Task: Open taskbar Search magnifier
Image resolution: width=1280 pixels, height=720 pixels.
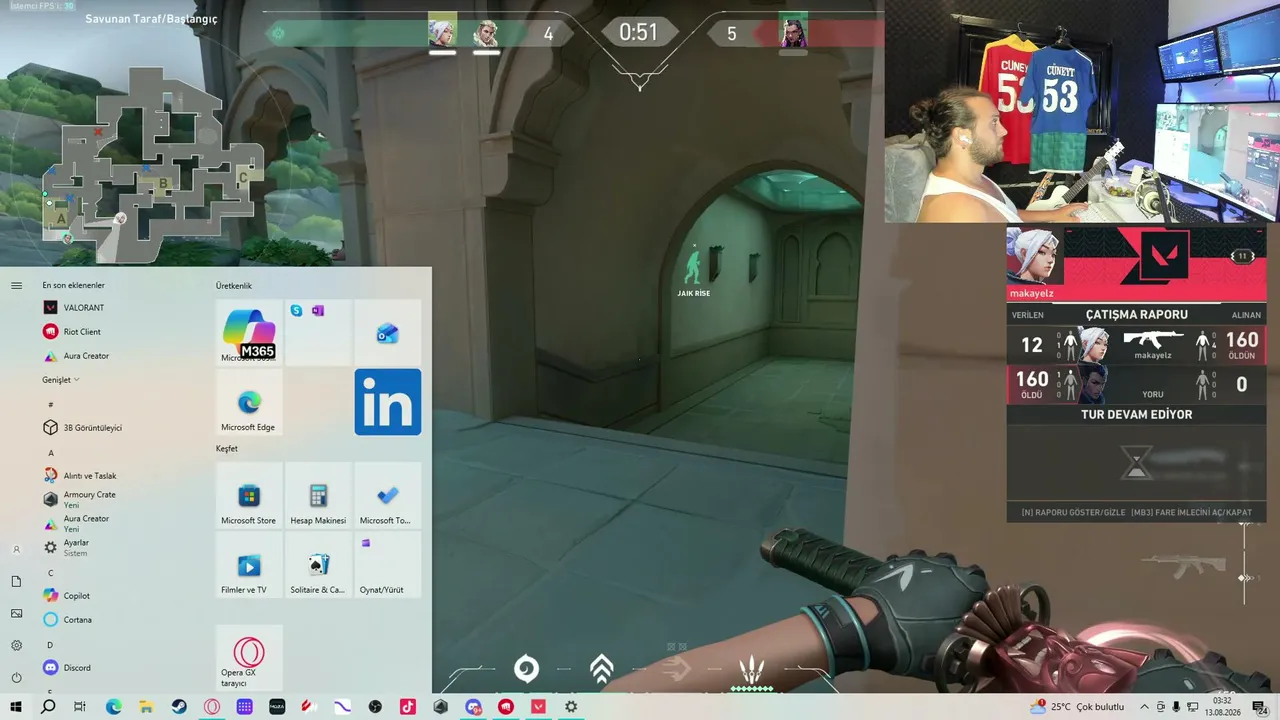Action: [x=48, y=707]
